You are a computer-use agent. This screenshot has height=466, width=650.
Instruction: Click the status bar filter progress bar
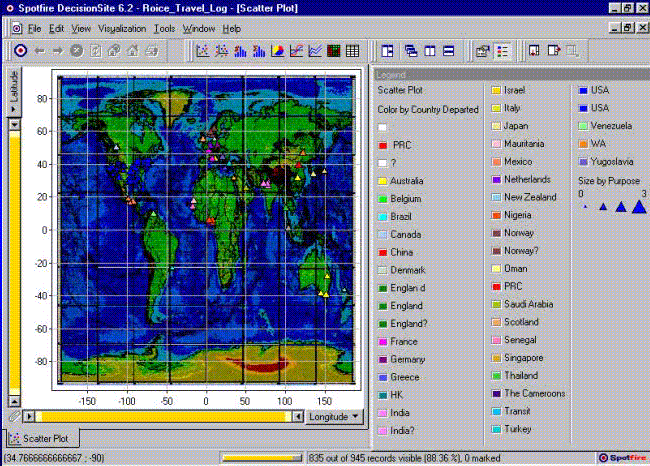click(262, 458)
